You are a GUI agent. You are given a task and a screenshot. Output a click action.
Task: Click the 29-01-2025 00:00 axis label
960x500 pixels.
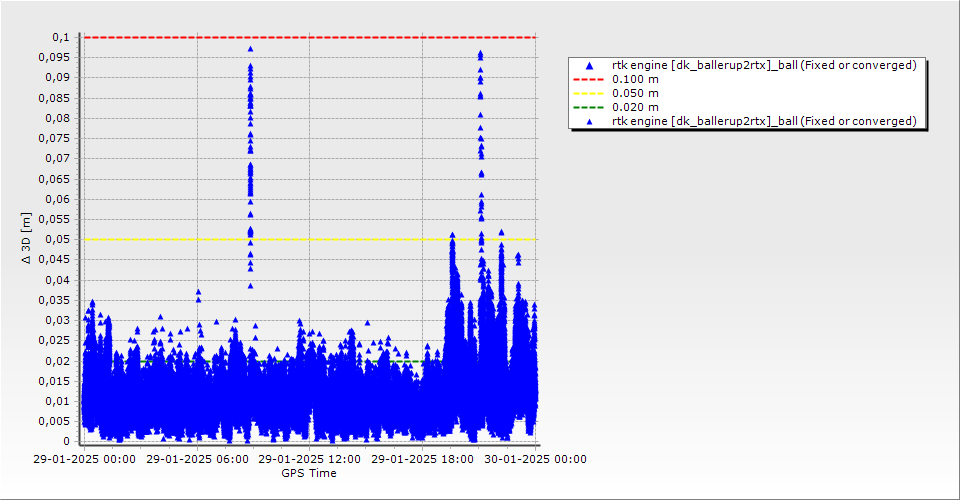point(84,459)
